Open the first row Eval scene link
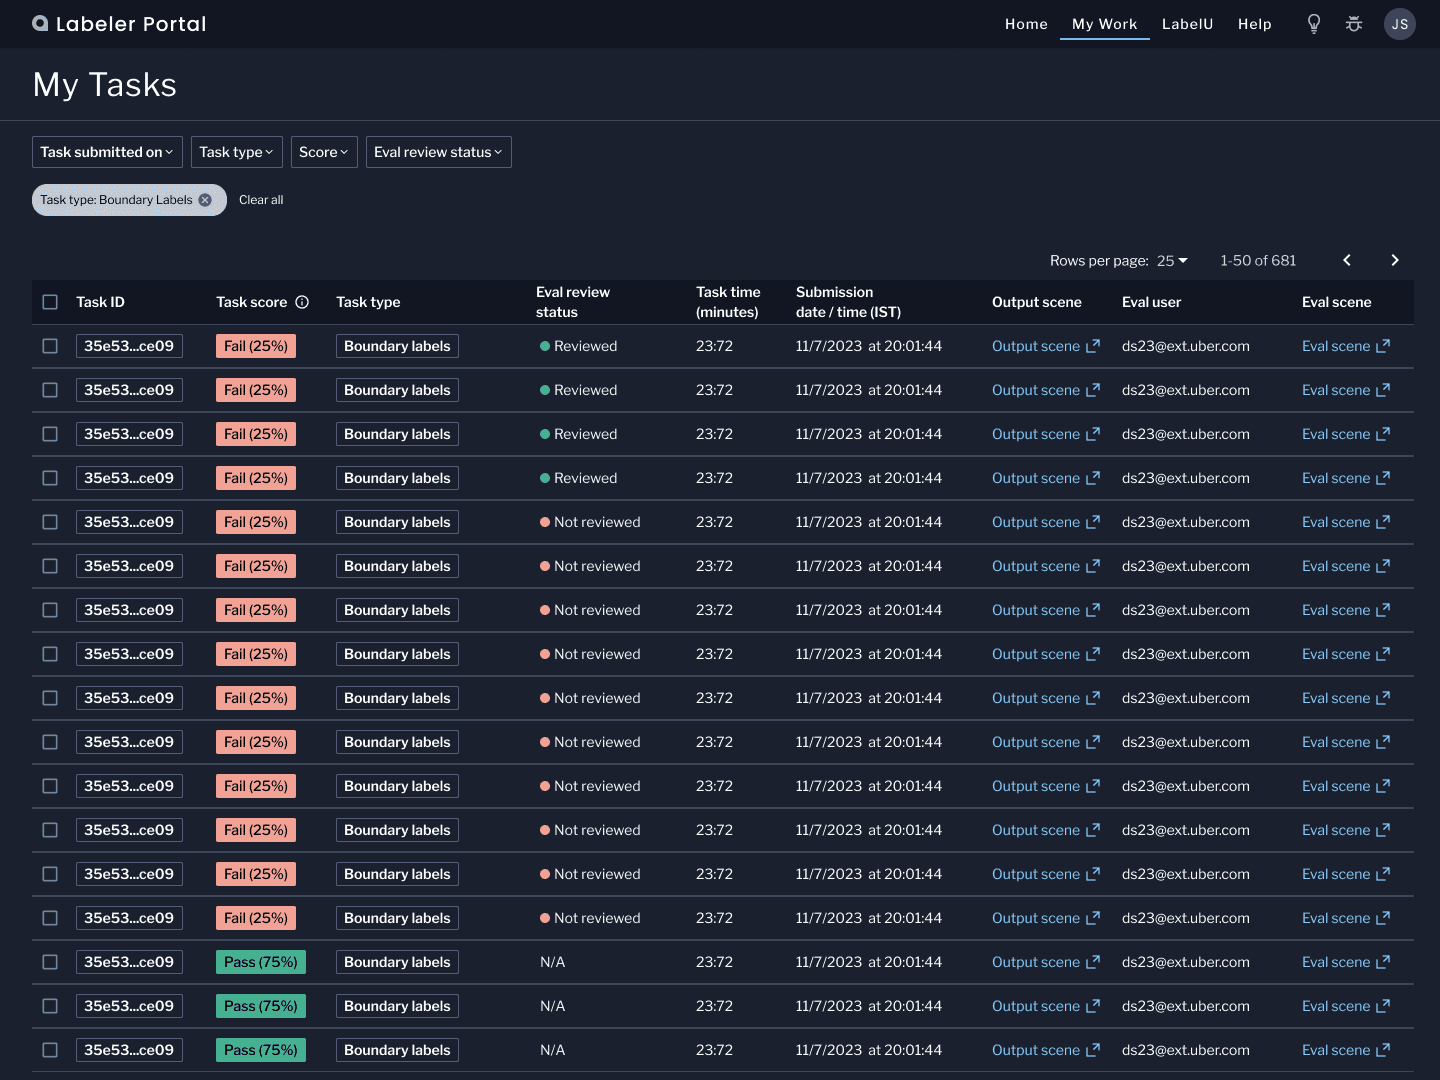The width and height of the screenshot is (1440, 1080). click(x=1345, y=346)
